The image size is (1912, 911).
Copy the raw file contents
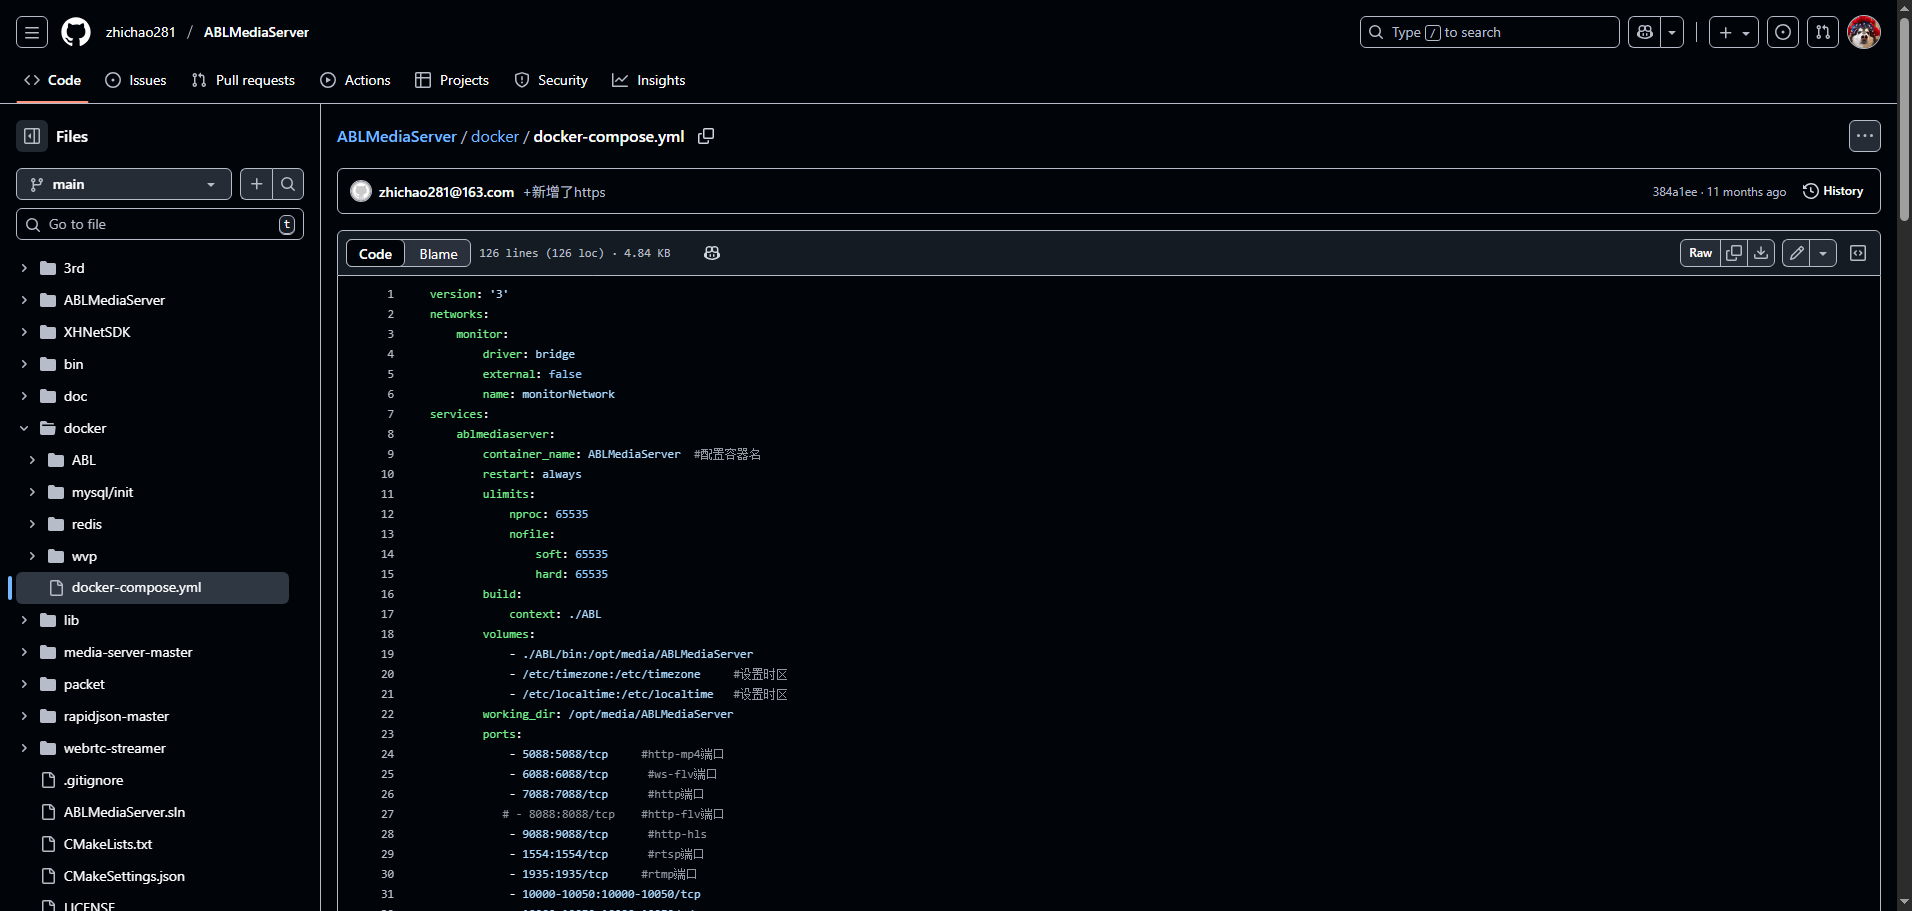point(1734,253)
